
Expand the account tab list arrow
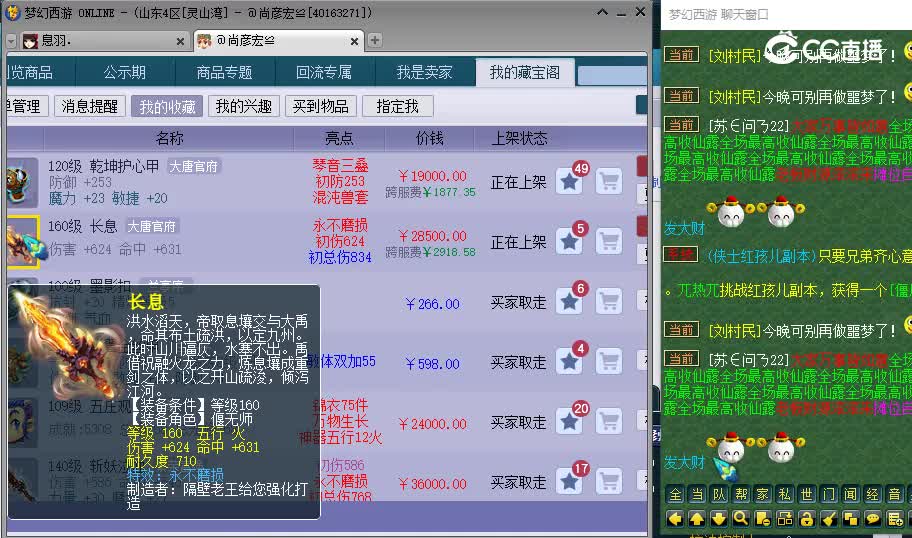point(11,41)
